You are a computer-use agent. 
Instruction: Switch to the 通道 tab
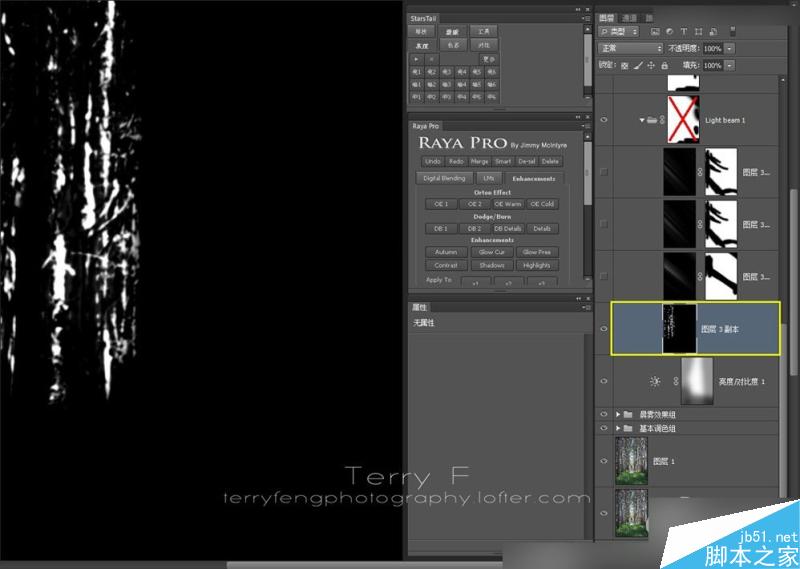[x=629, y=18]
